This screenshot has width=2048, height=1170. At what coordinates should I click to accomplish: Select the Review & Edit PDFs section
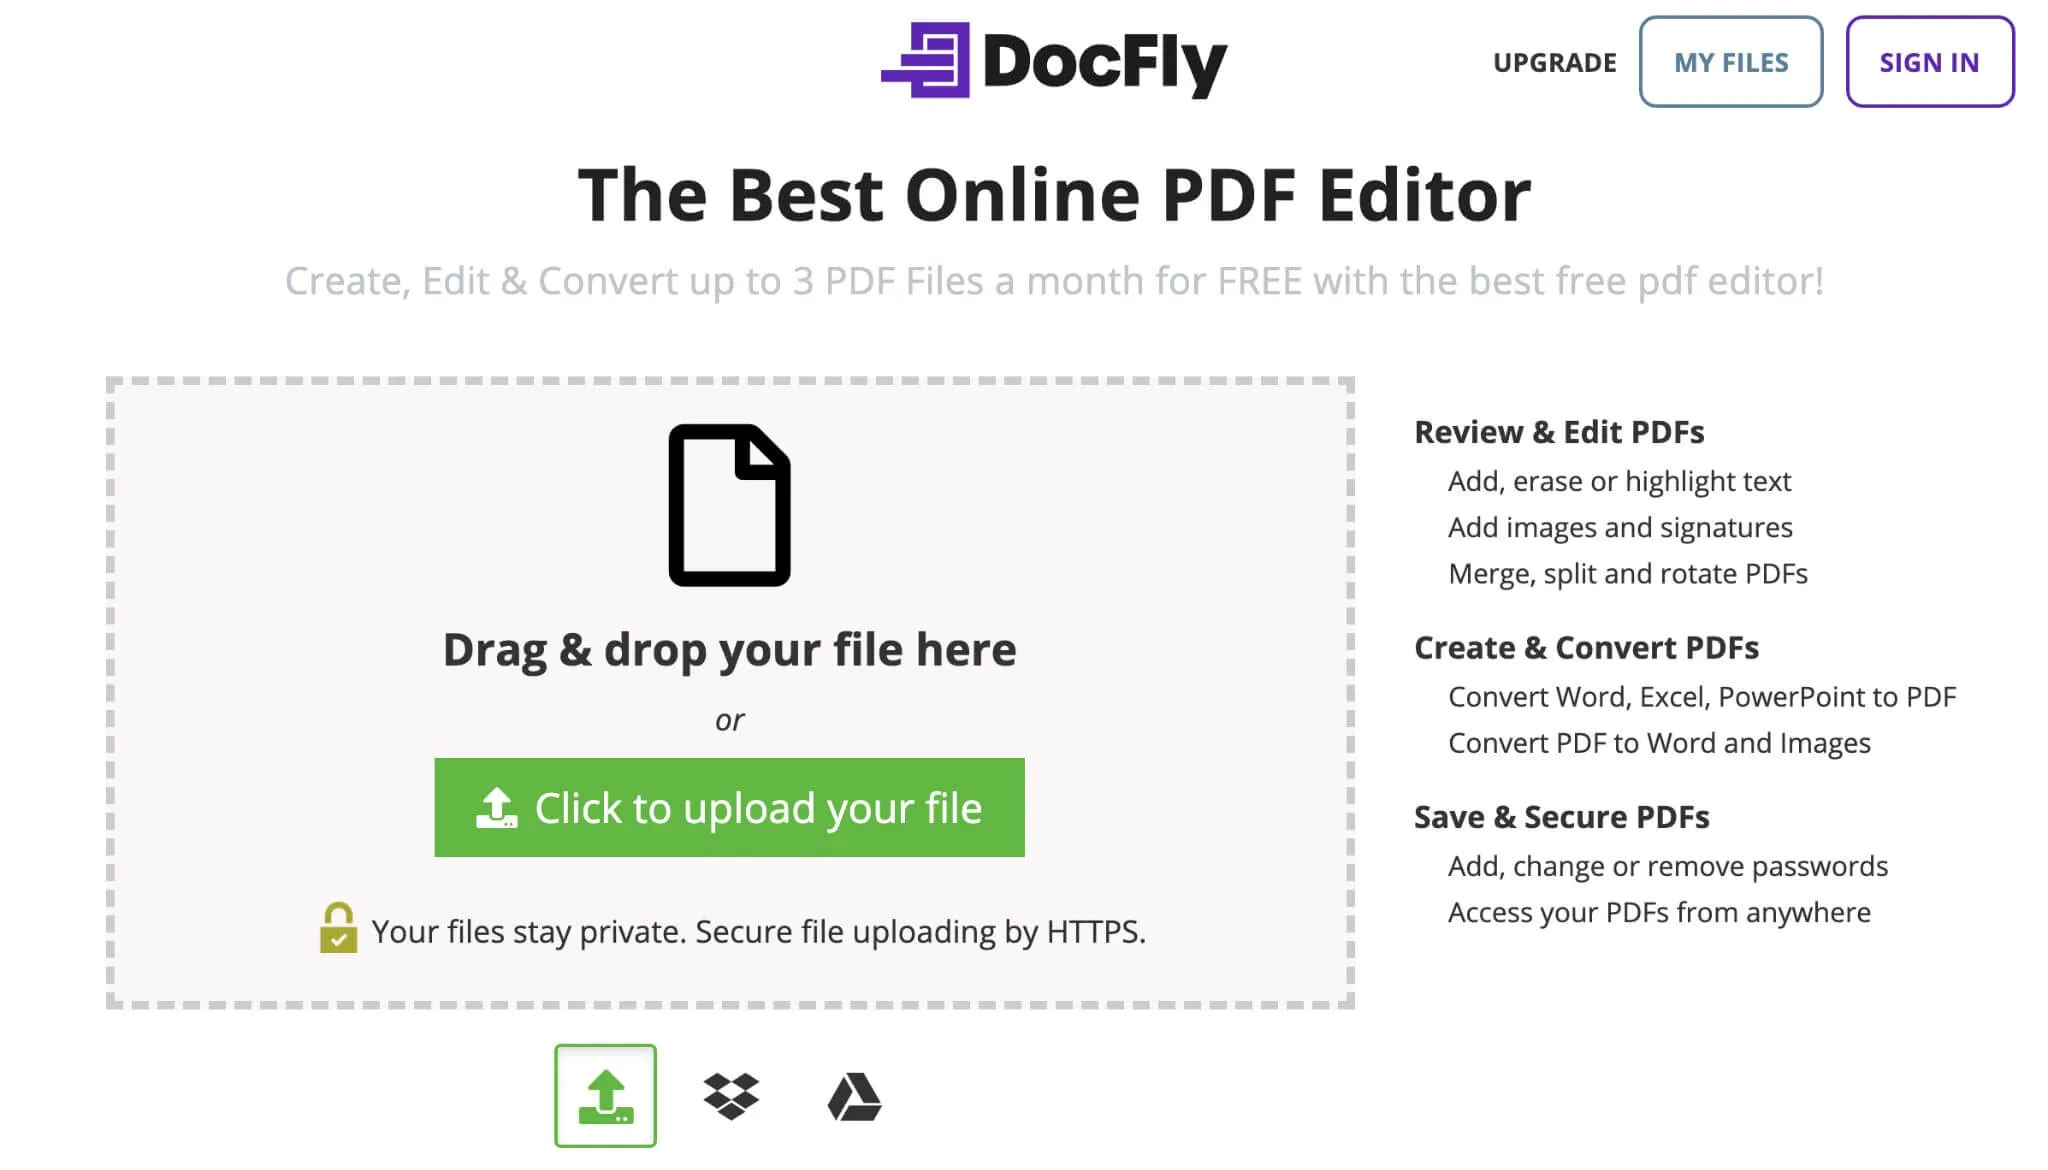(x=1561, y=432)
